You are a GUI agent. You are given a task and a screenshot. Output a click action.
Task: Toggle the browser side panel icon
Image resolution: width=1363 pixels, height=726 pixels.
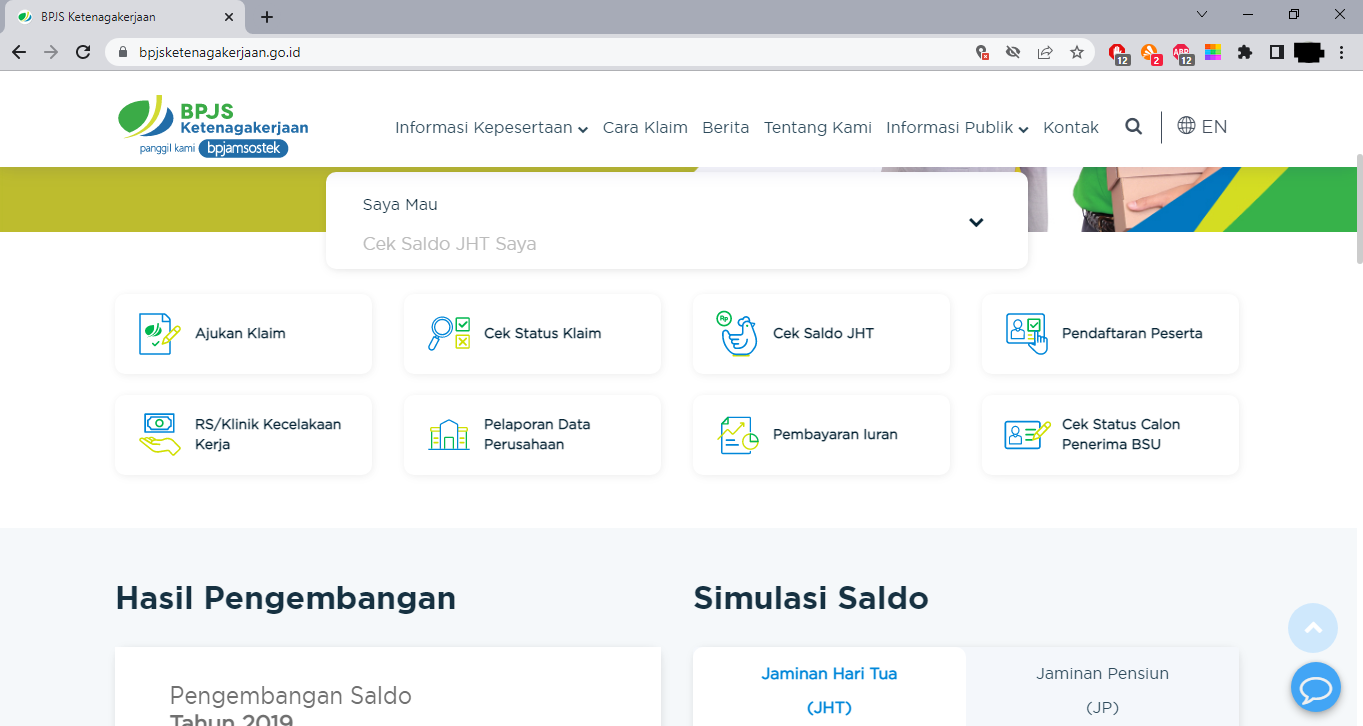click(1277, 52)
